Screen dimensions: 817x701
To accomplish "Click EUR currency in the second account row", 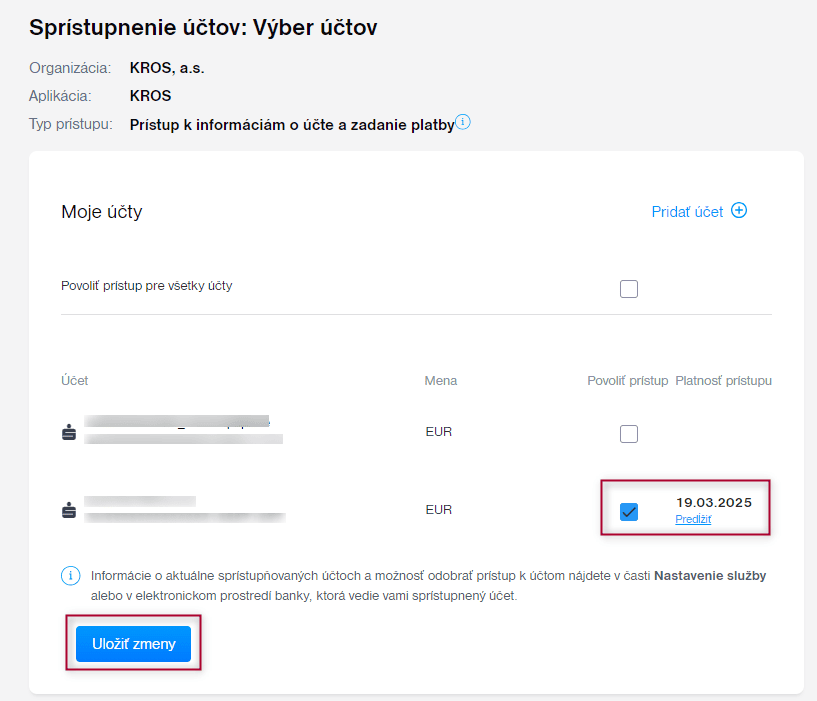I will [x=438, y=510].
